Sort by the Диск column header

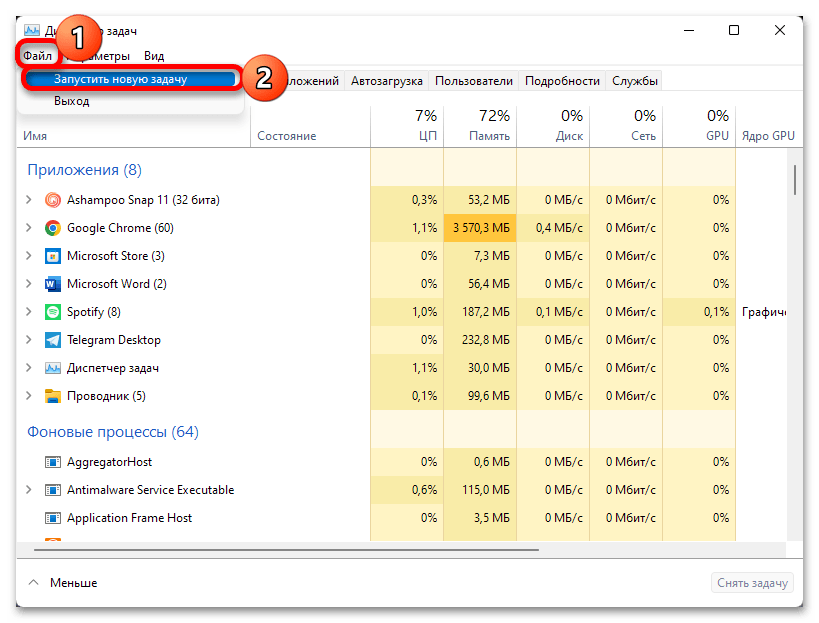tap(553, 127)
